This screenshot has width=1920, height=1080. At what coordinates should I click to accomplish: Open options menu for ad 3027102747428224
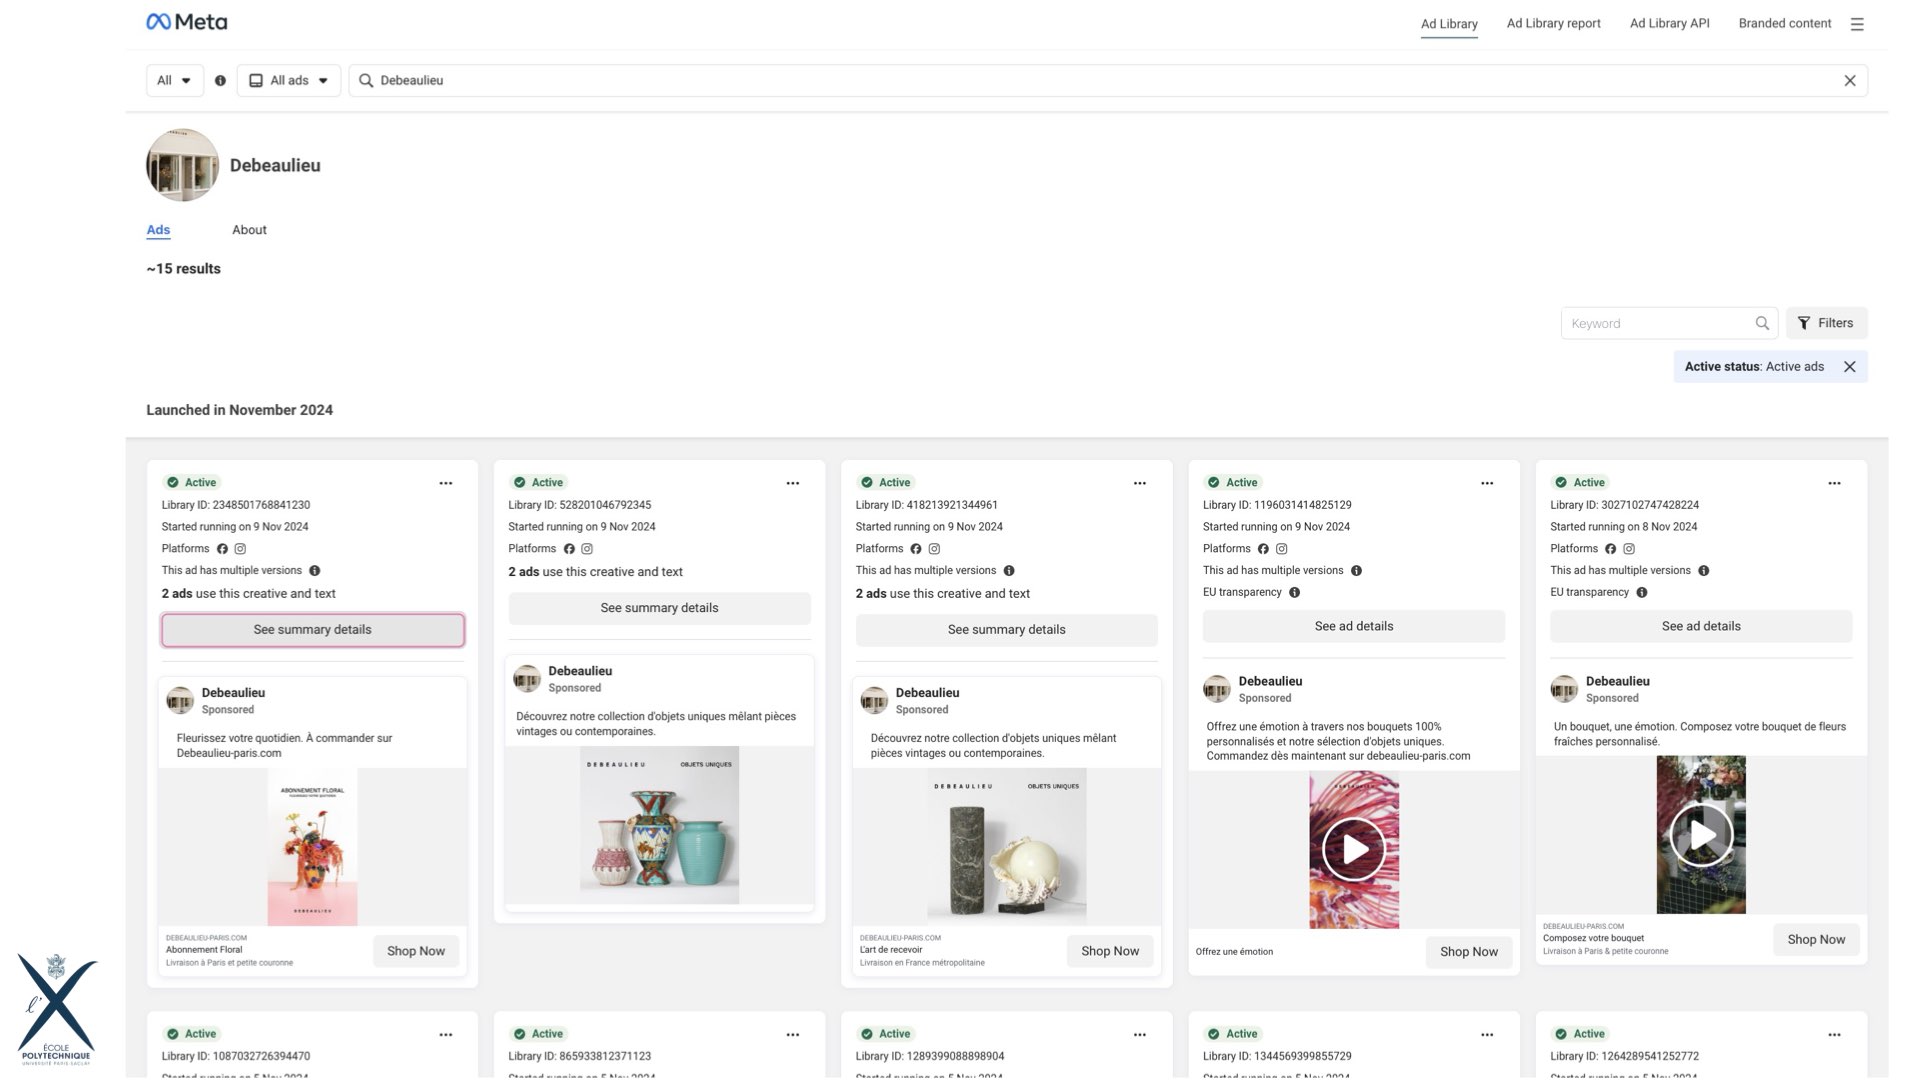pyautogui.click(x=1834, y=483)
